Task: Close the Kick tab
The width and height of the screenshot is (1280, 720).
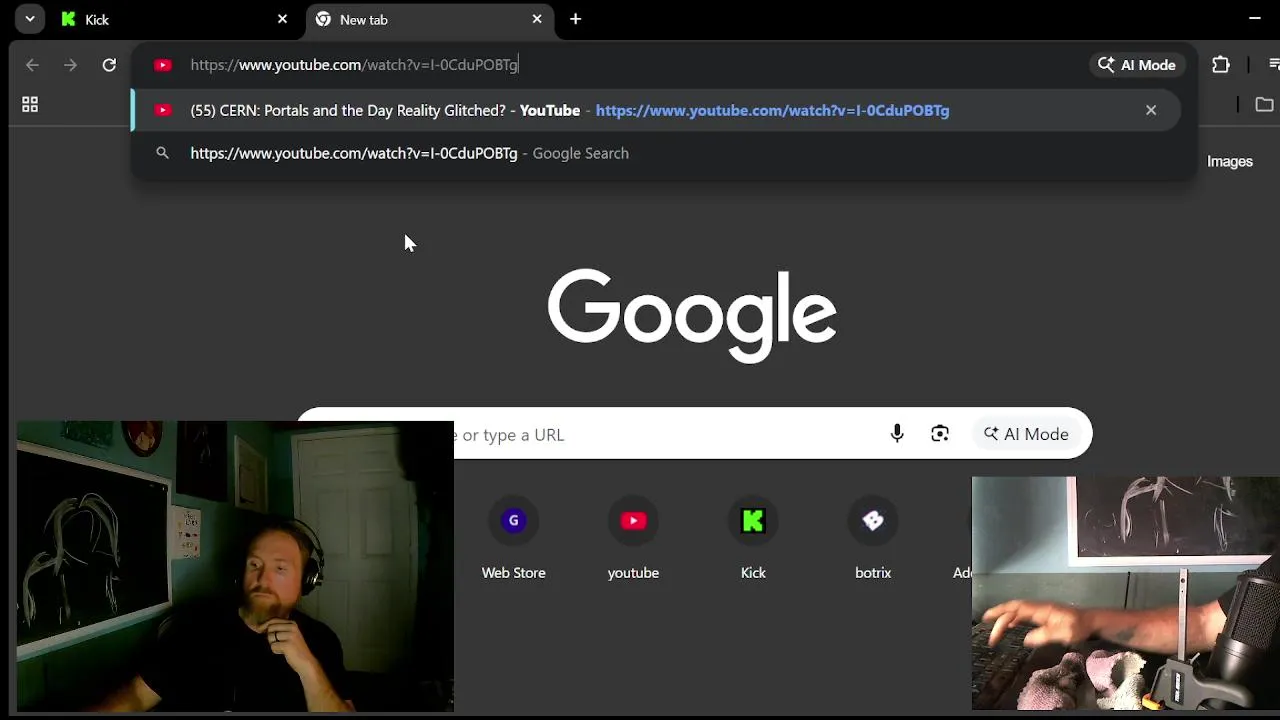Action: click(x=282, y=19)
